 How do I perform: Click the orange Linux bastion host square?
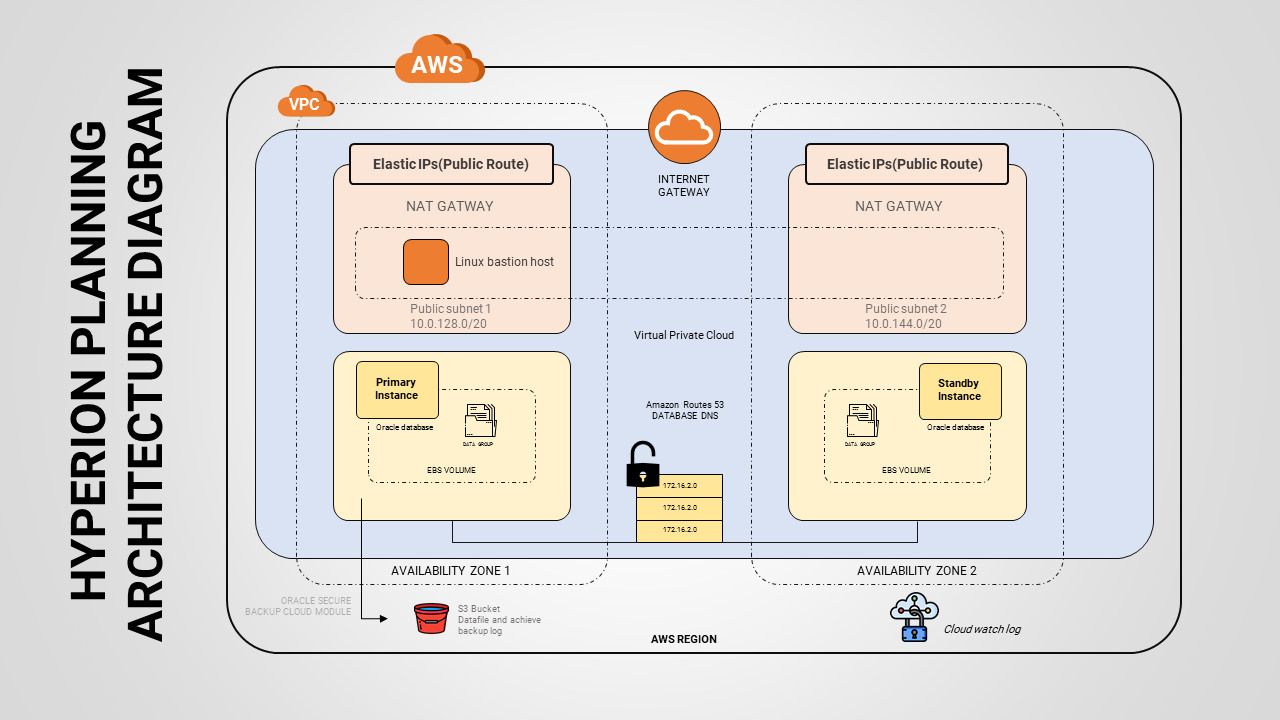click(426, 262)
